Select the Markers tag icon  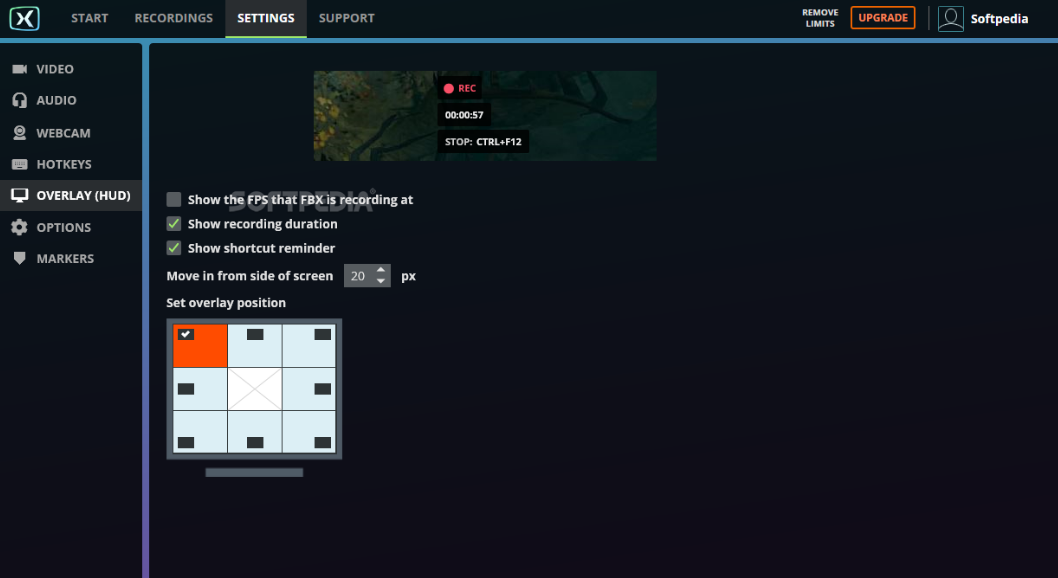[20, 258]
